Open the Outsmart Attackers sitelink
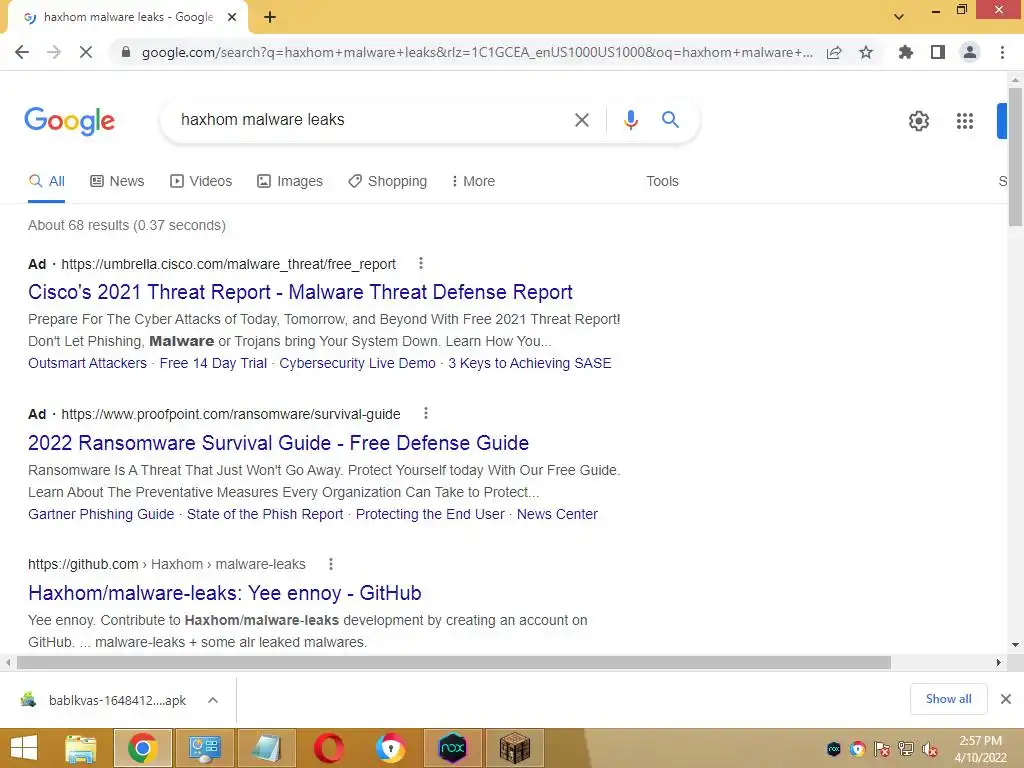 88,363
